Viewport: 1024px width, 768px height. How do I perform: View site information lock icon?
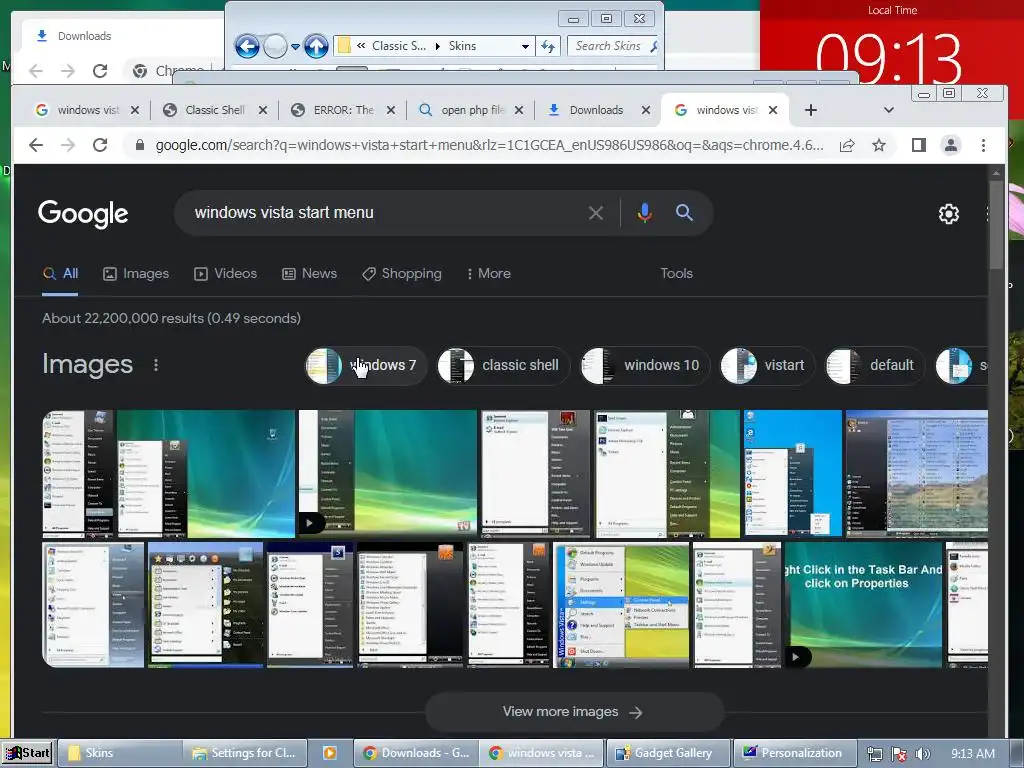pyautogui.click(x=139, y=145)
